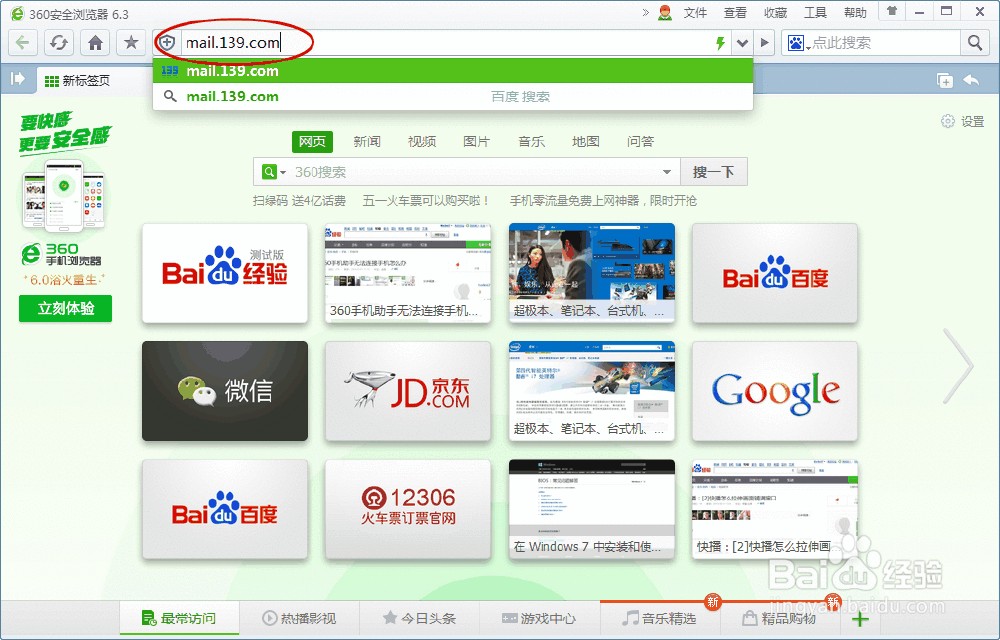
Task: Click the user avatar login icon
Action: point(665,13)
